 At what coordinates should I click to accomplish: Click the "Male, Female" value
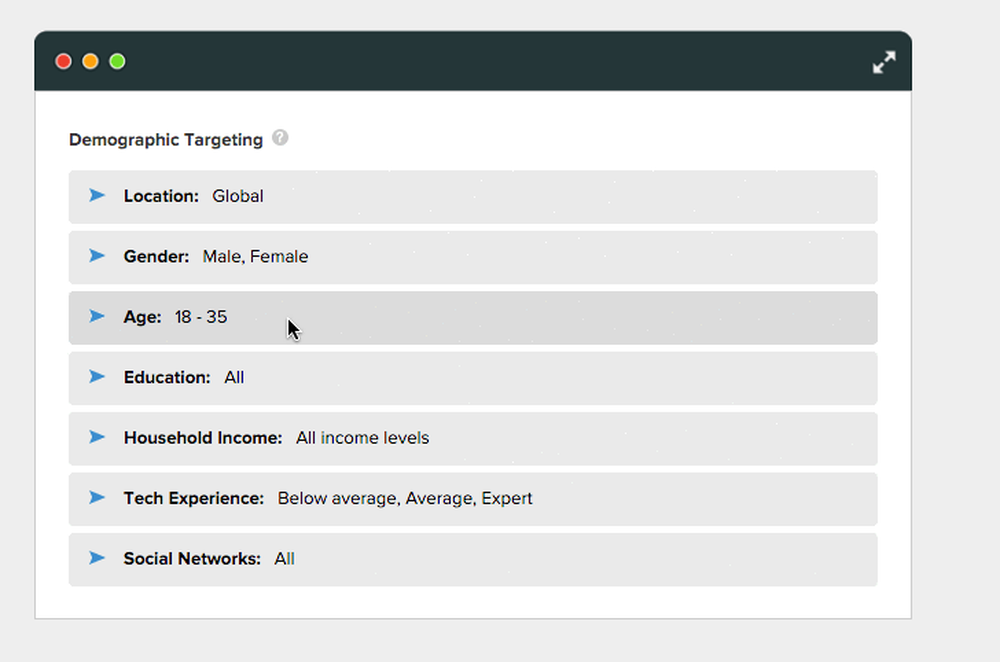(255, 256)
